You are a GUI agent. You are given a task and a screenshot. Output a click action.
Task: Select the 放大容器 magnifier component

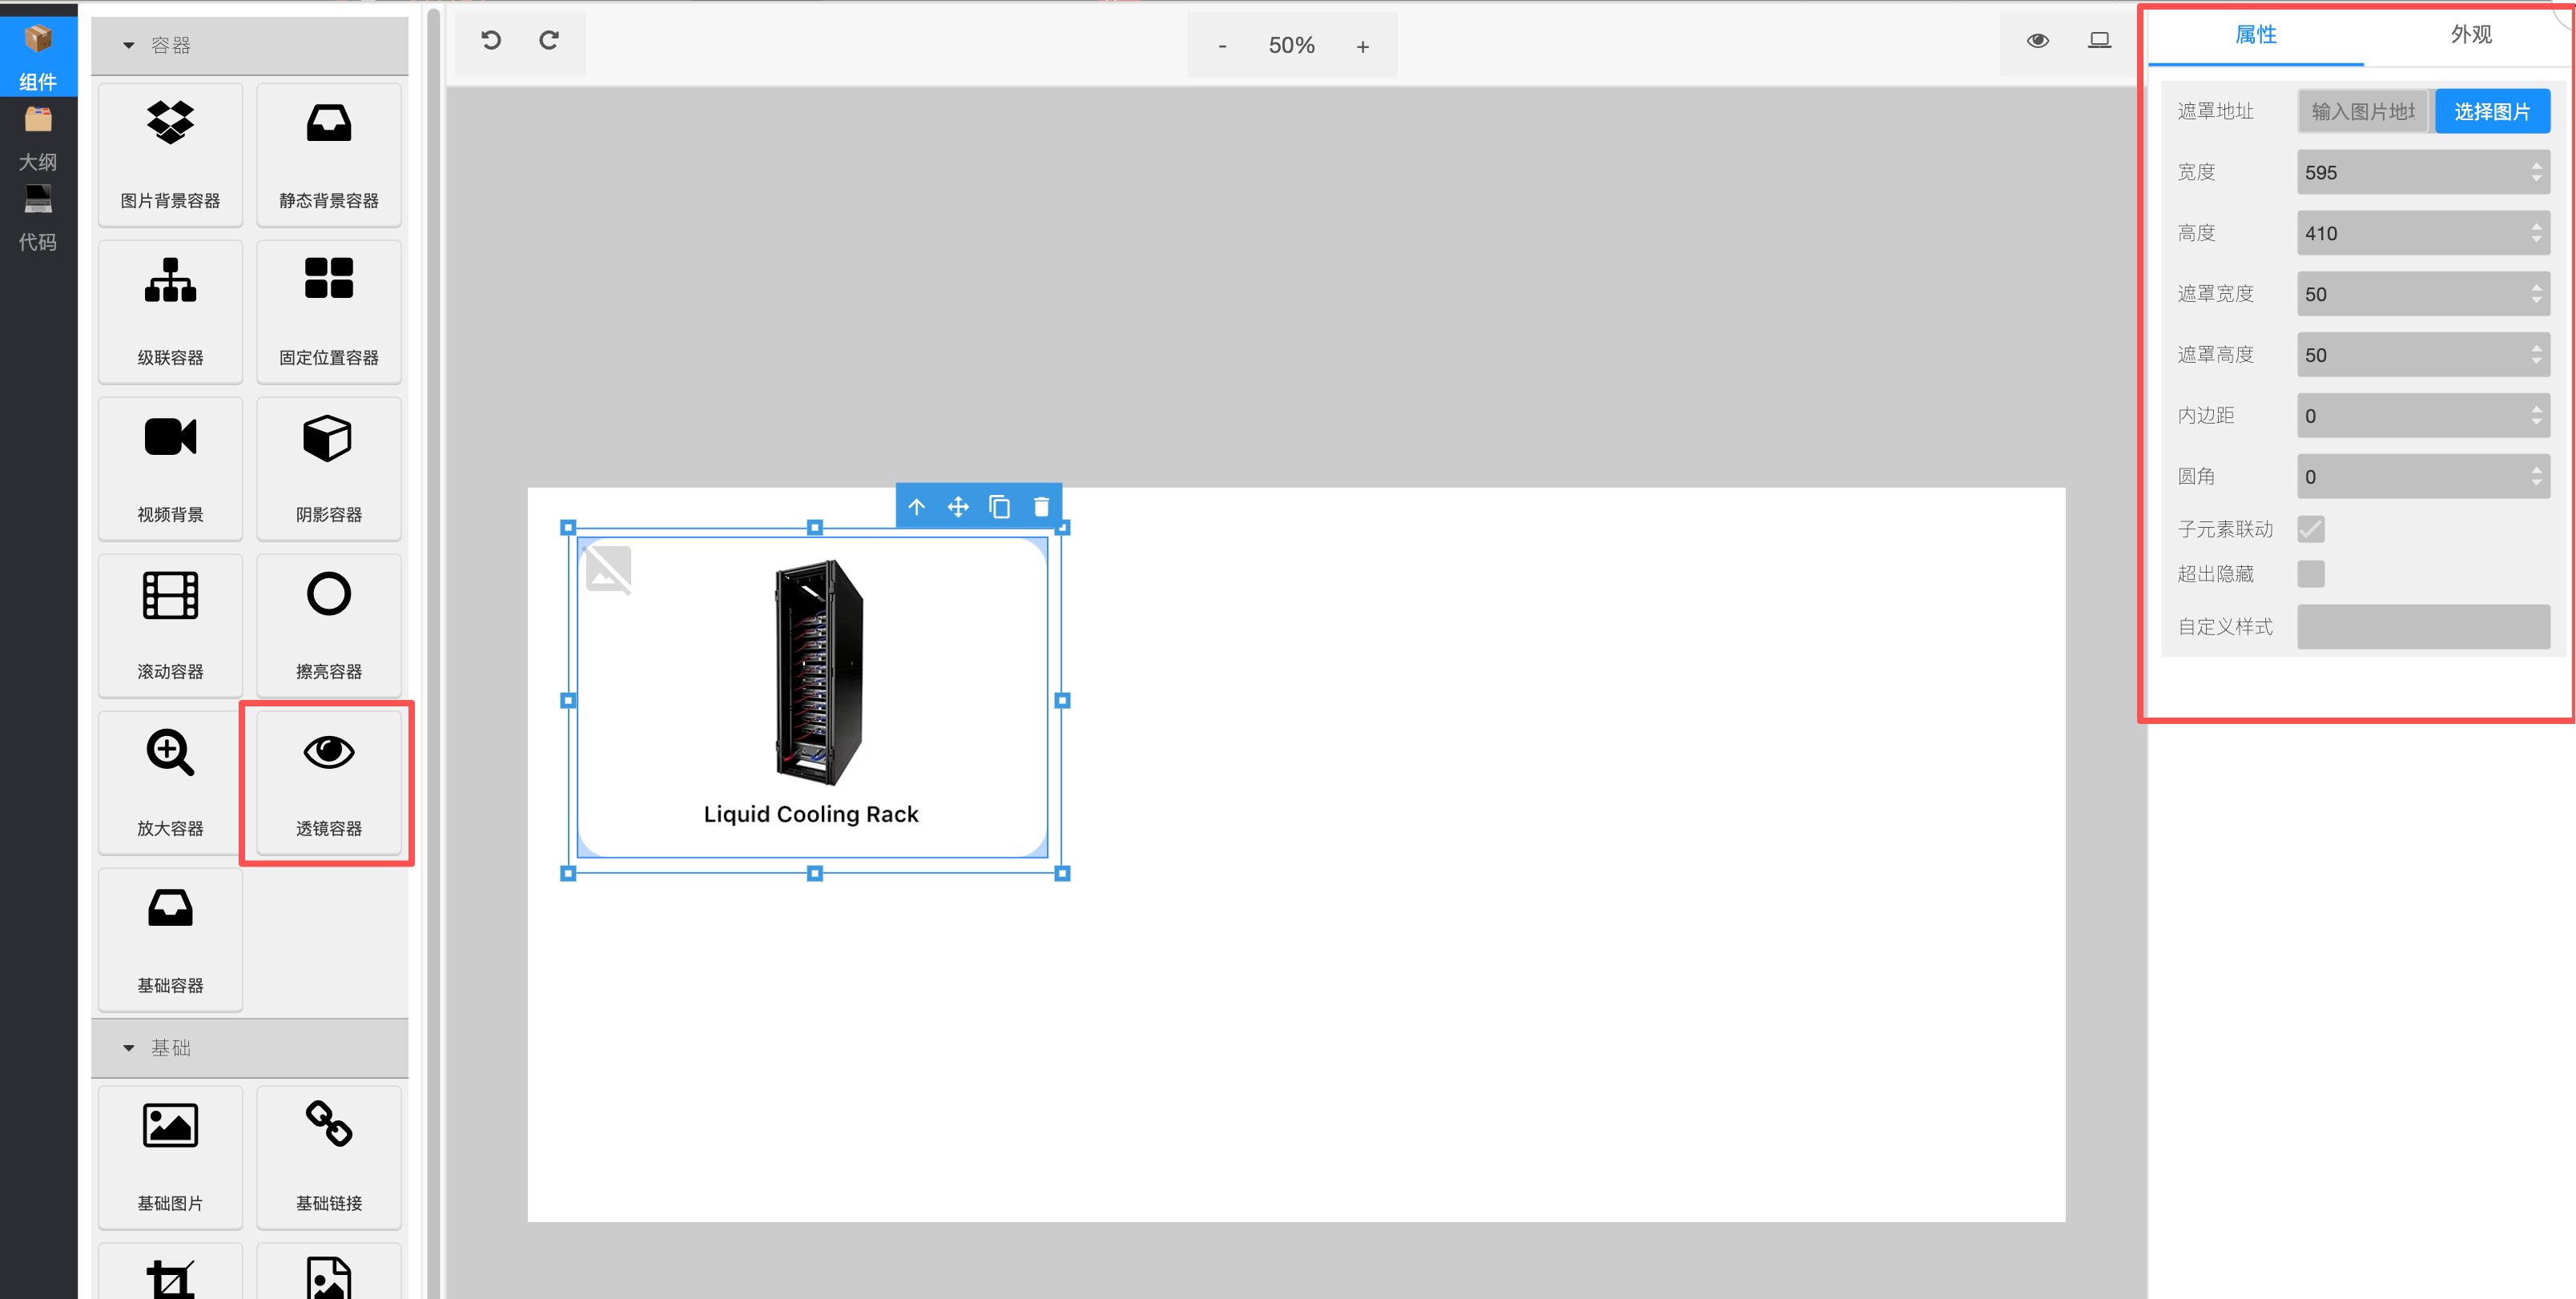pyautogui.click(x=170, y=783)
